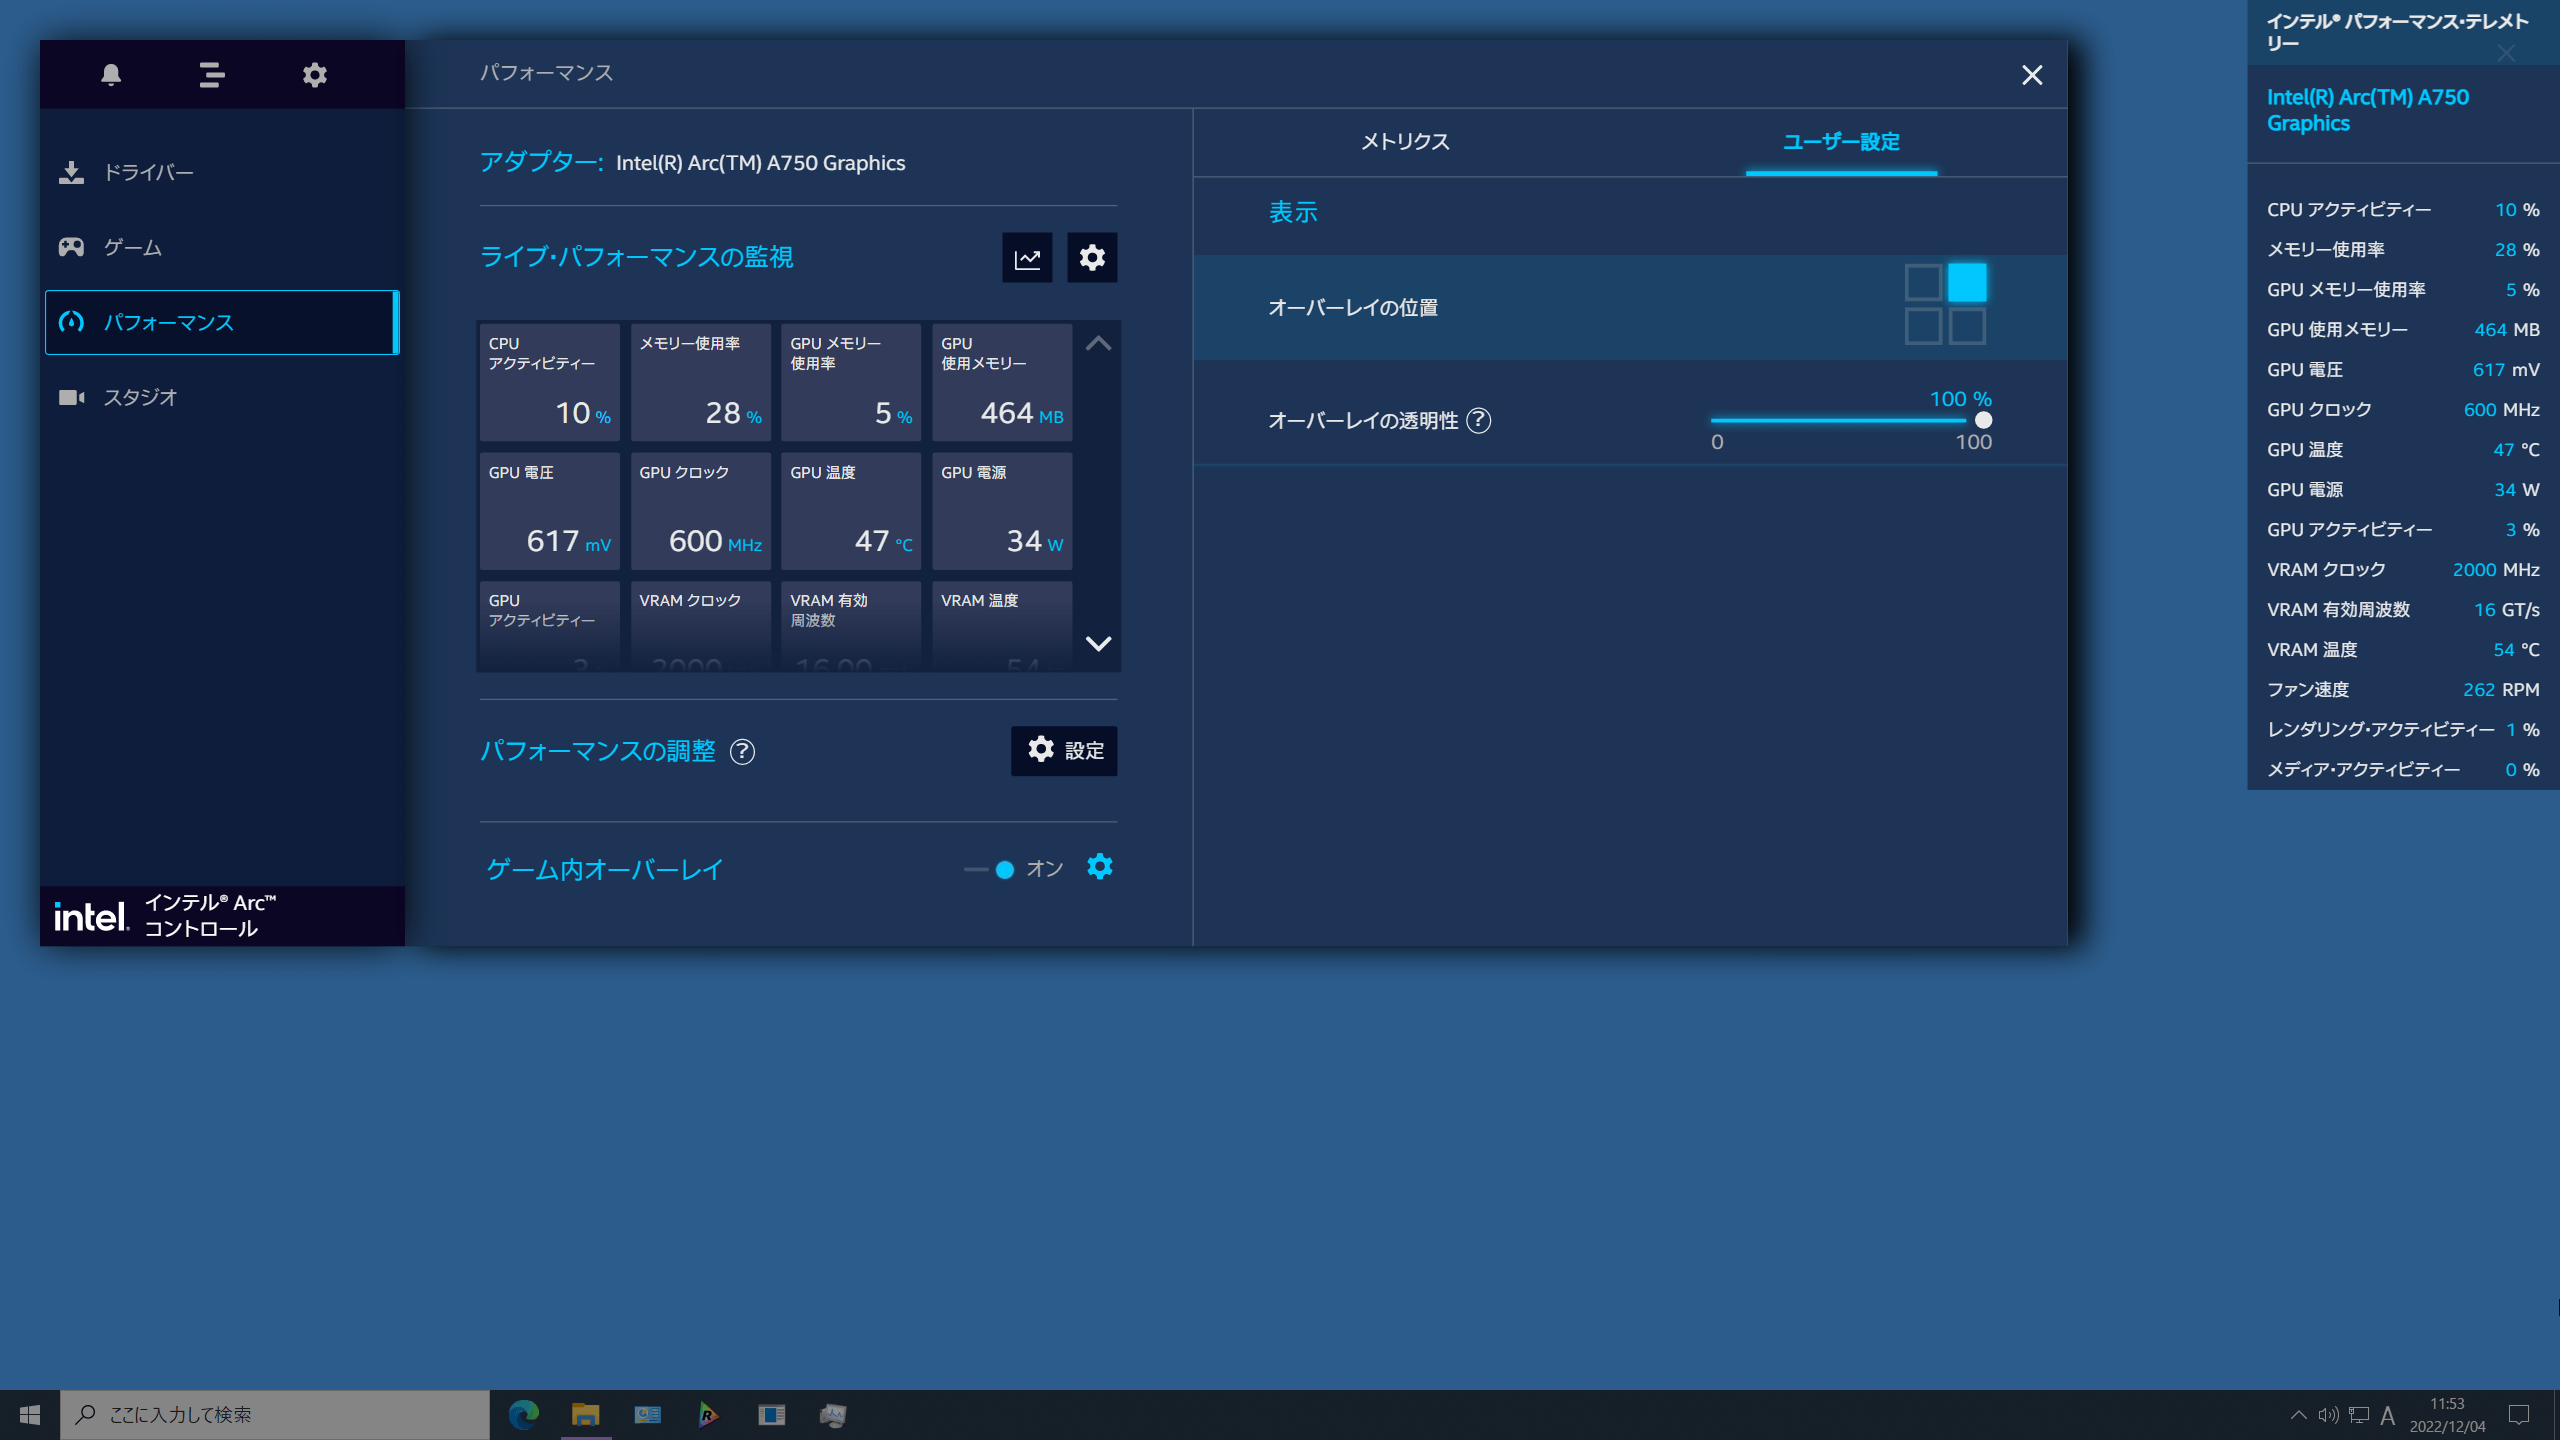Collapse metrics list with up chevron
The image size is (2560, 1440).
[x=1098, y=343]
